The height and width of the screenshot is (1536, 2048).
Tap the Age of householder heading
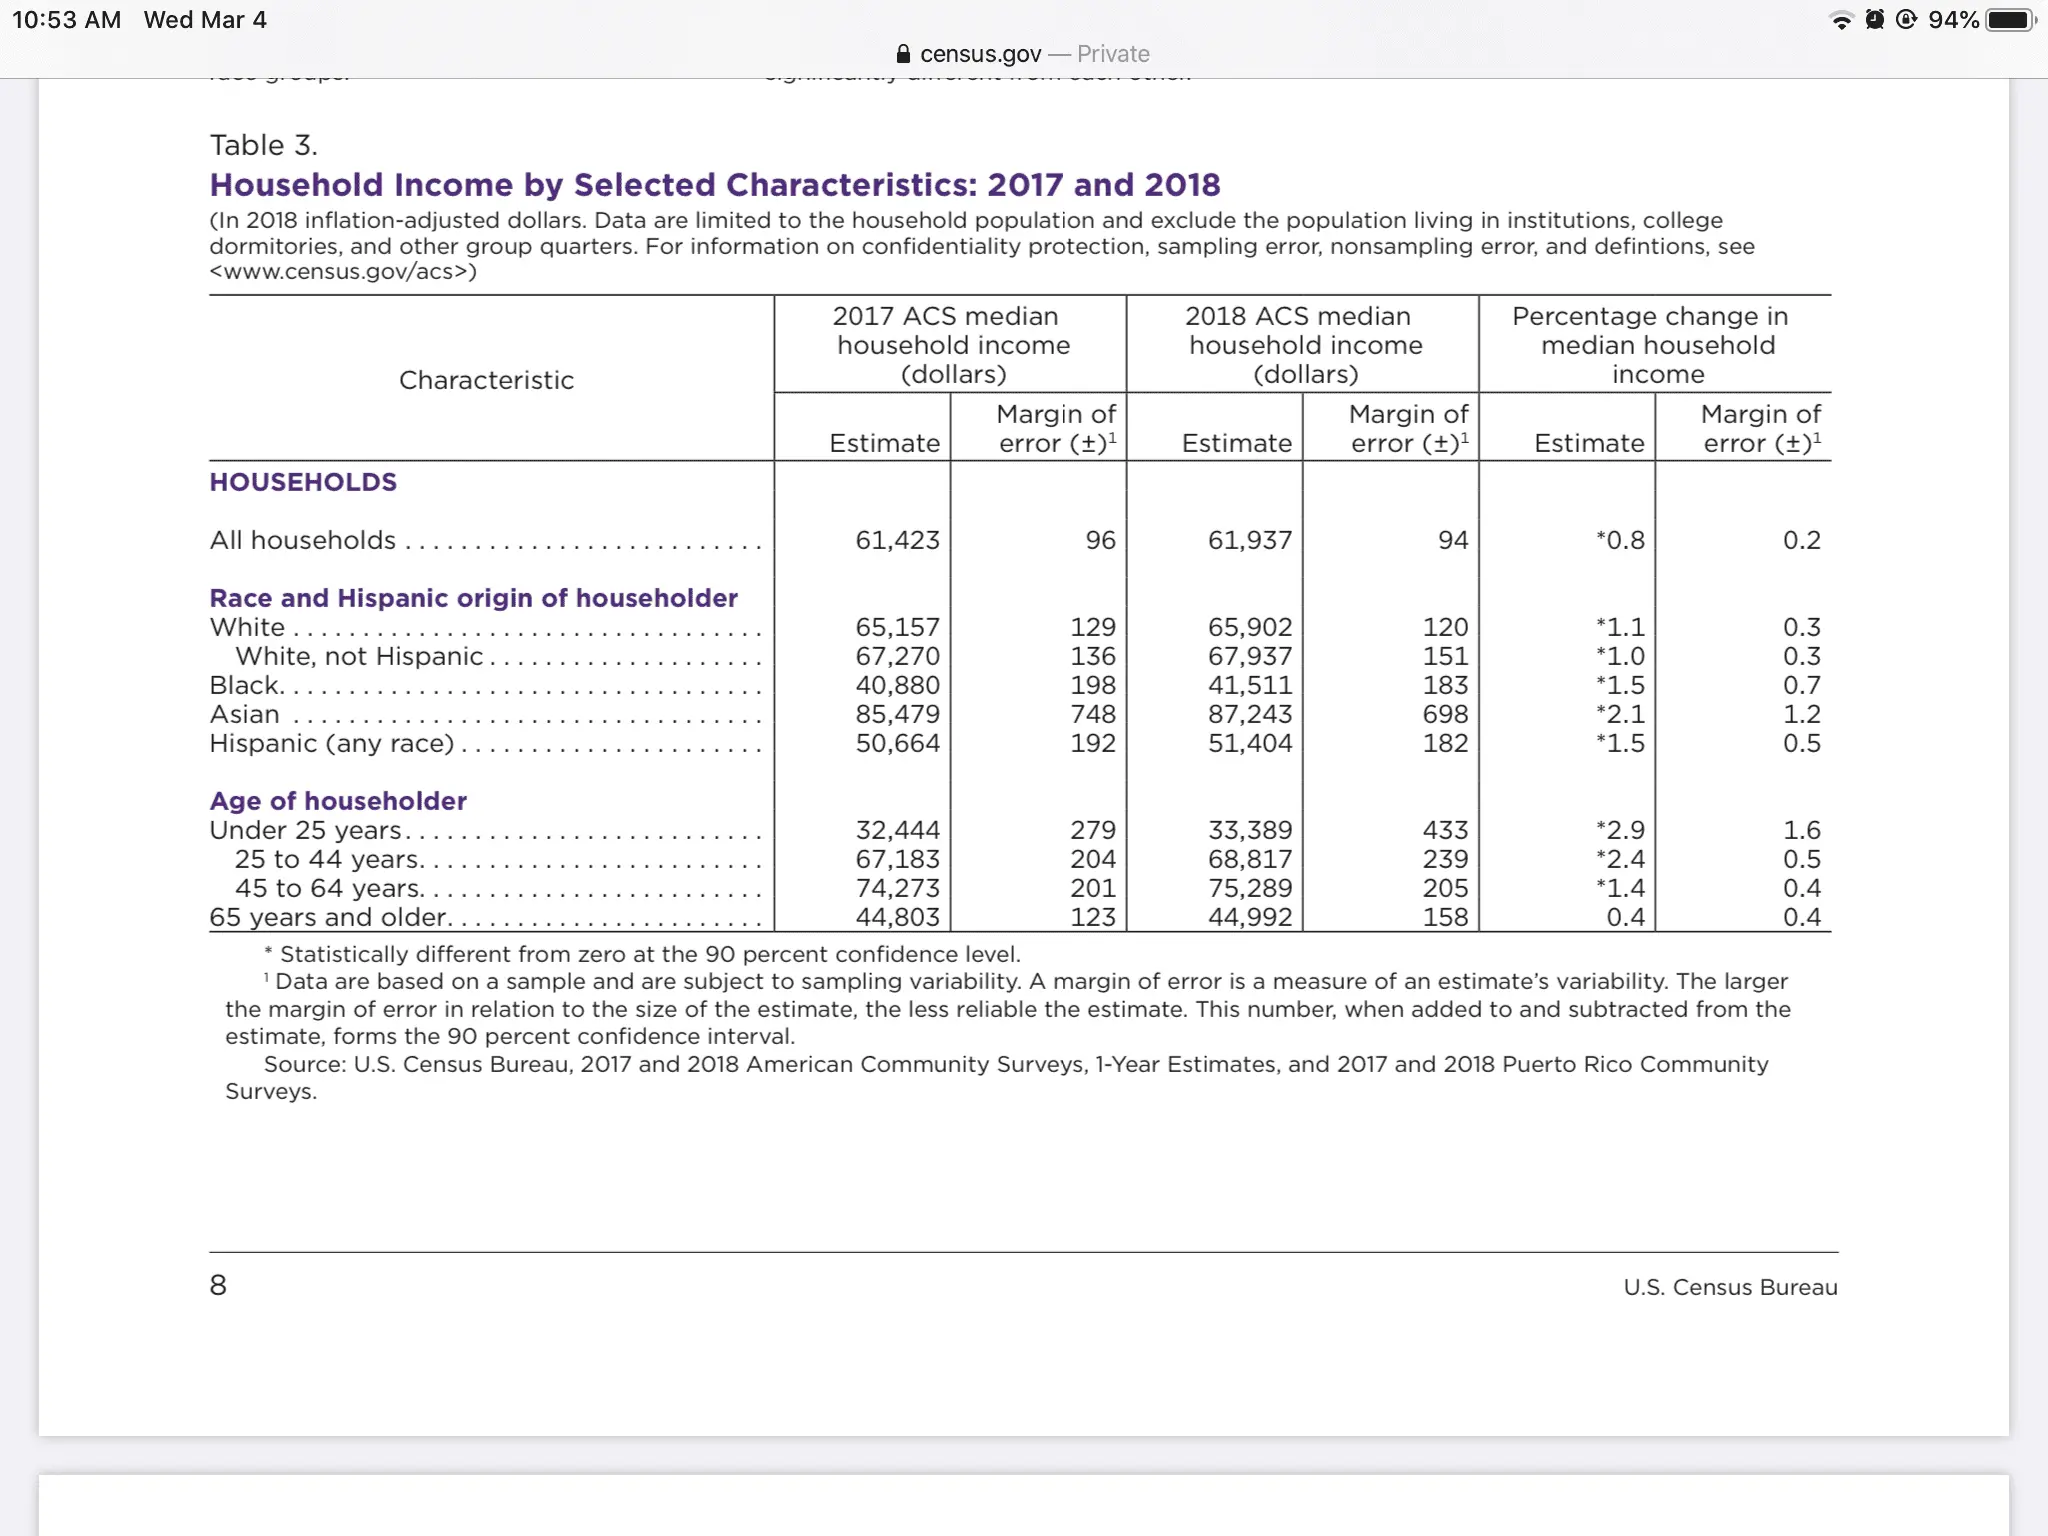(x=338, y=801)
